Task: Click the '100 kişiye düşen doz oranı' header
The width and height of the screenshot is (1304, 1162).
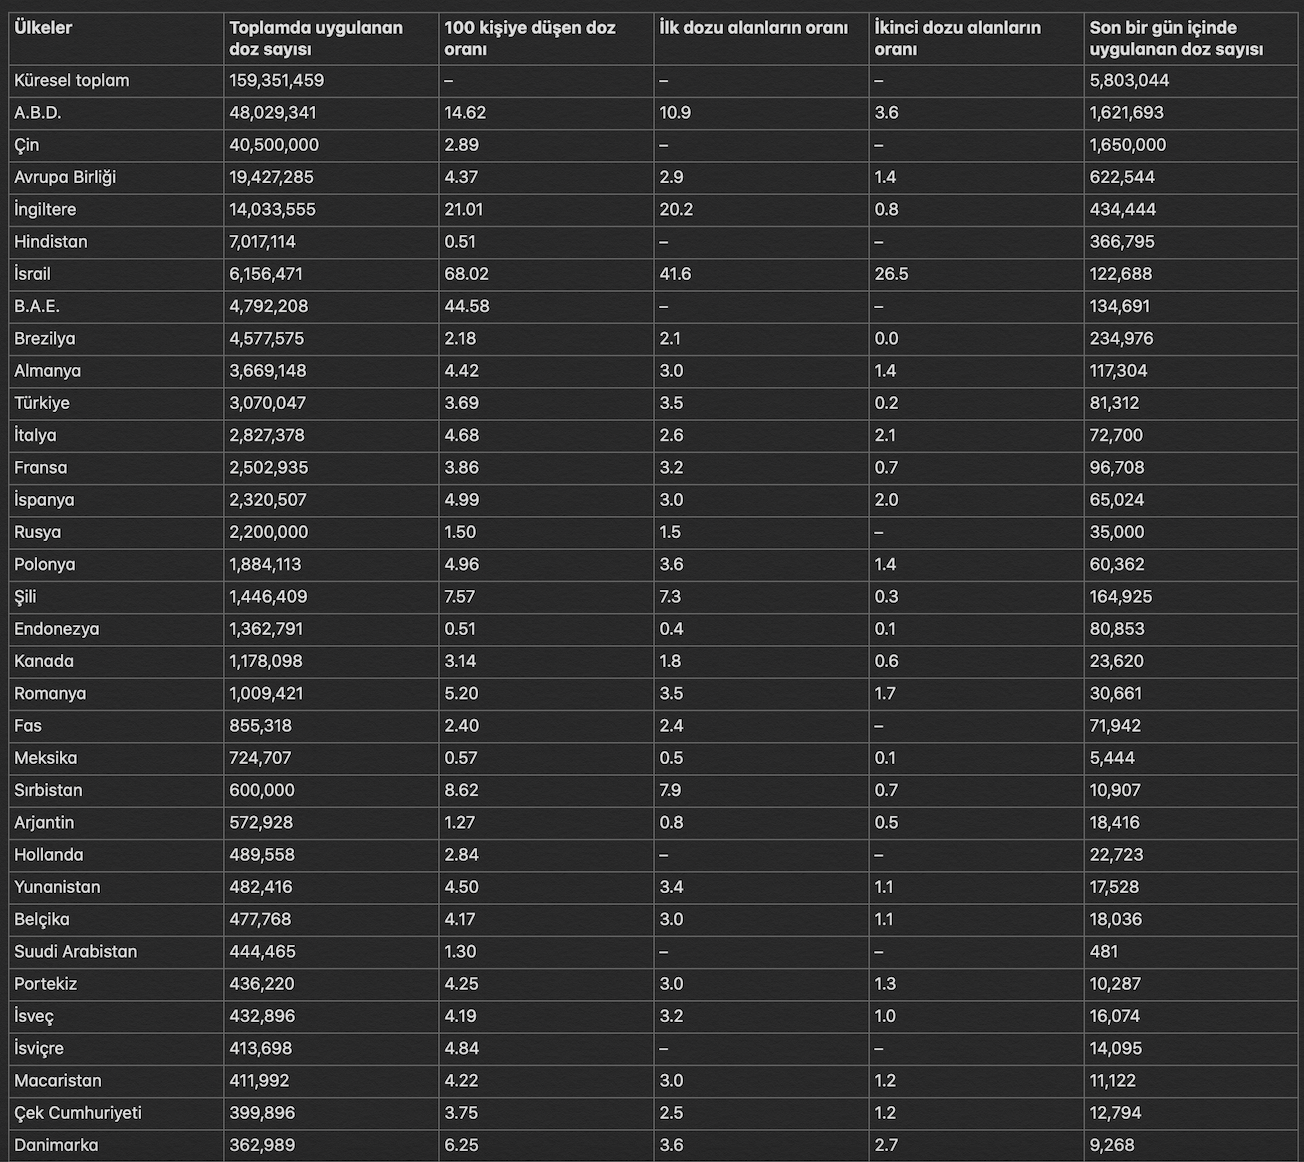Action: (530, 38)
